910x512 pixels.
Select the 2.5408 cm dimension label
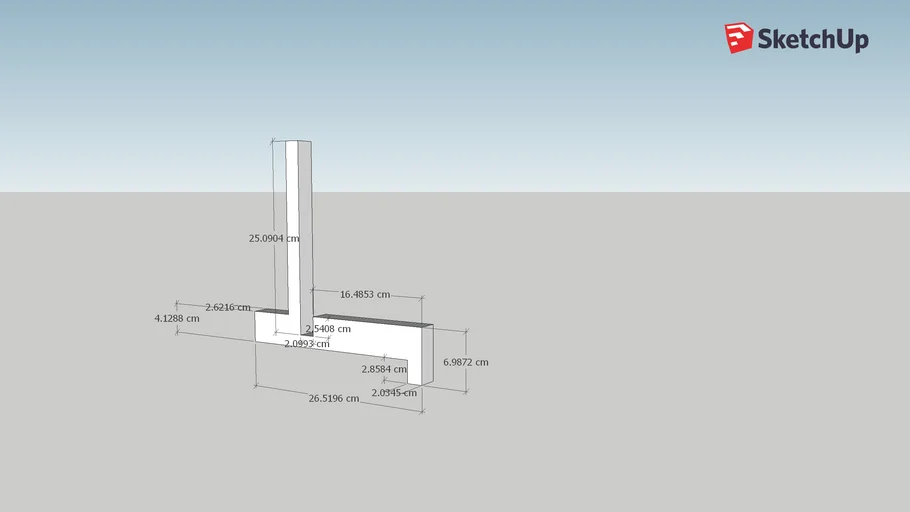click(328, 329)
